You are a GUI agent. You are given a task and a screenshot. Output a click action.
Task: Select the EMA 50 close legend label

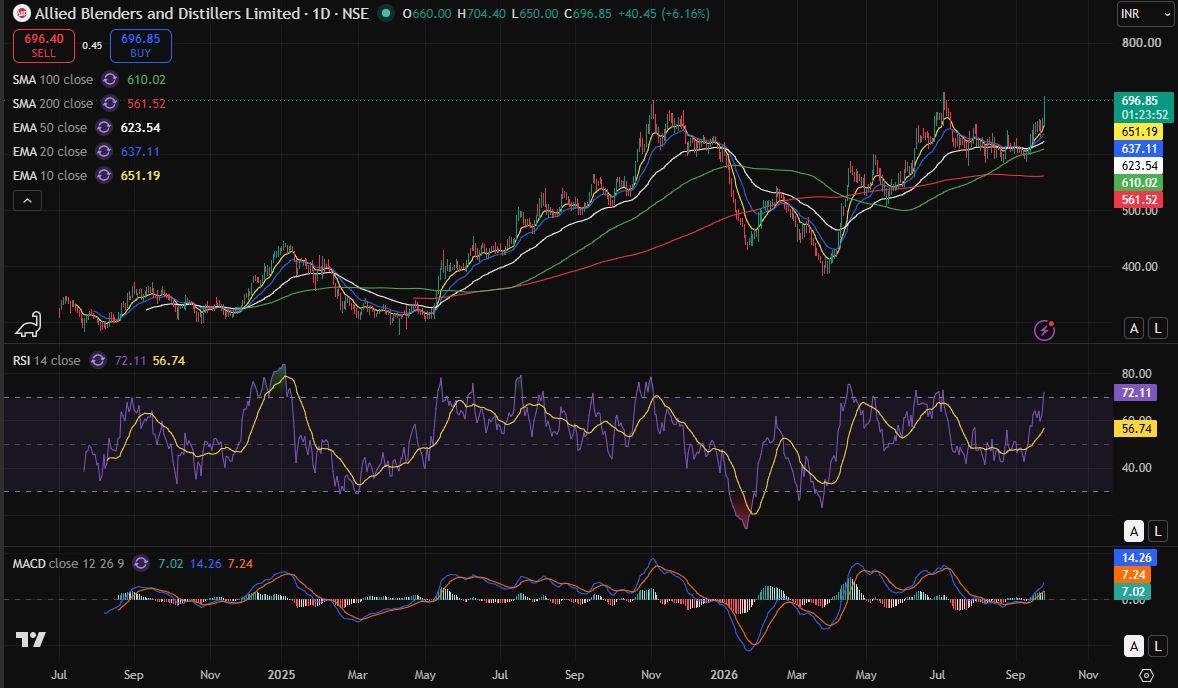tap(50, 128)
